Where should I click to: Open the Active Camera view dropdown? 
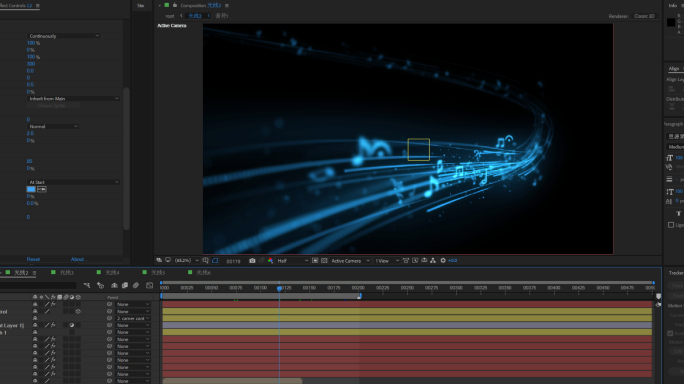point(350,261)
